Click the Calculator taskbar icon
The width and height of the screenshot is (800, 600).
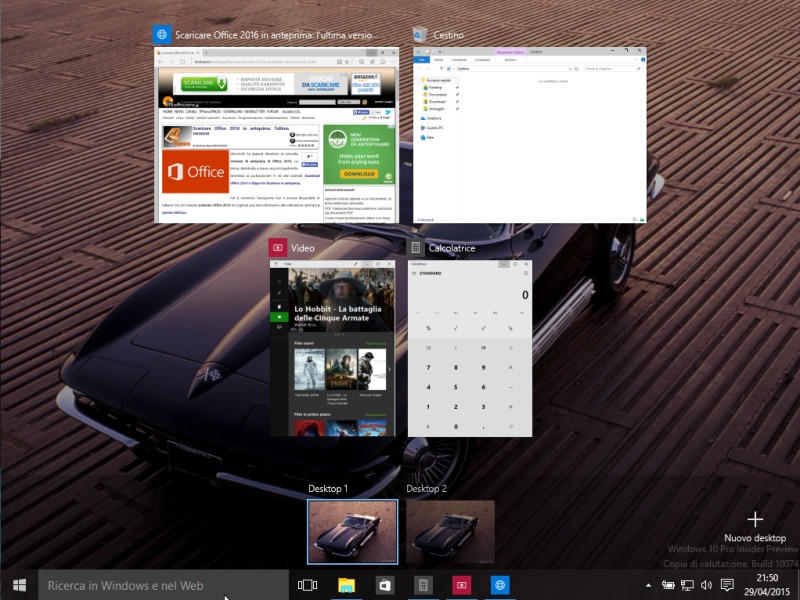coord(423,585)
